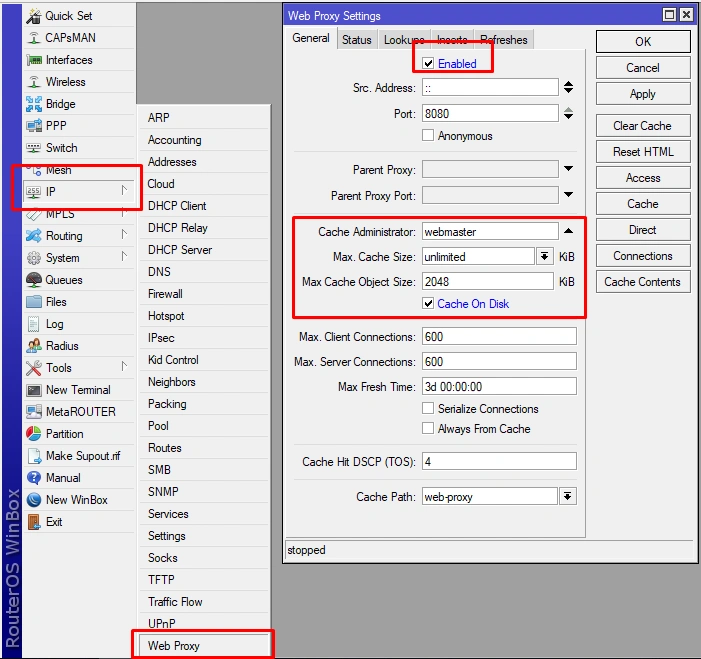Screen dimensions: 701x659
Task: Open Quick Set wizard icon
Action: [x=34, y=16]
